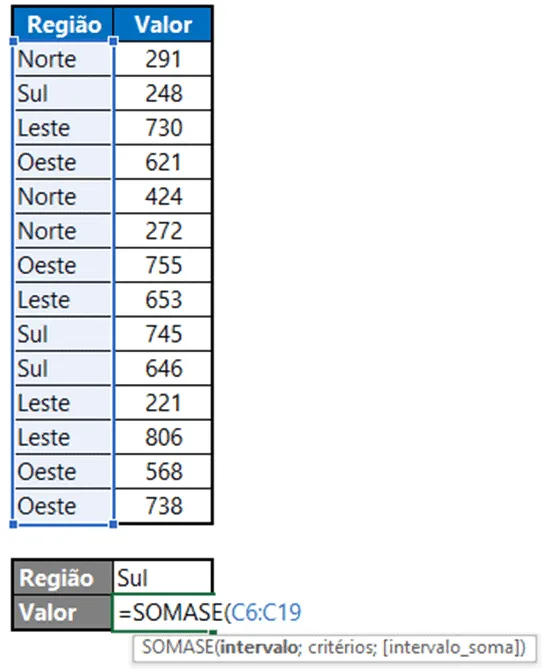Click the cell showing 730
Viewport: 548px width, 669px height.
(163, 128)
